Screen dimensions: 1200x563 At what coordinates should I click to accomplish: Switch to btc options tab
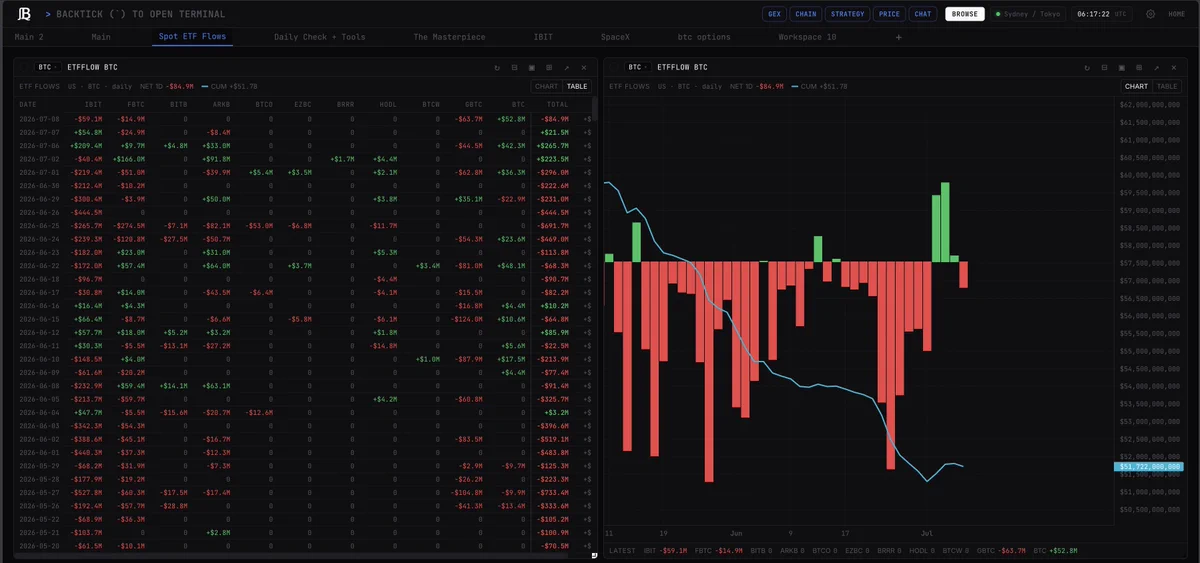pyautogui.click(x=704, y=37)
